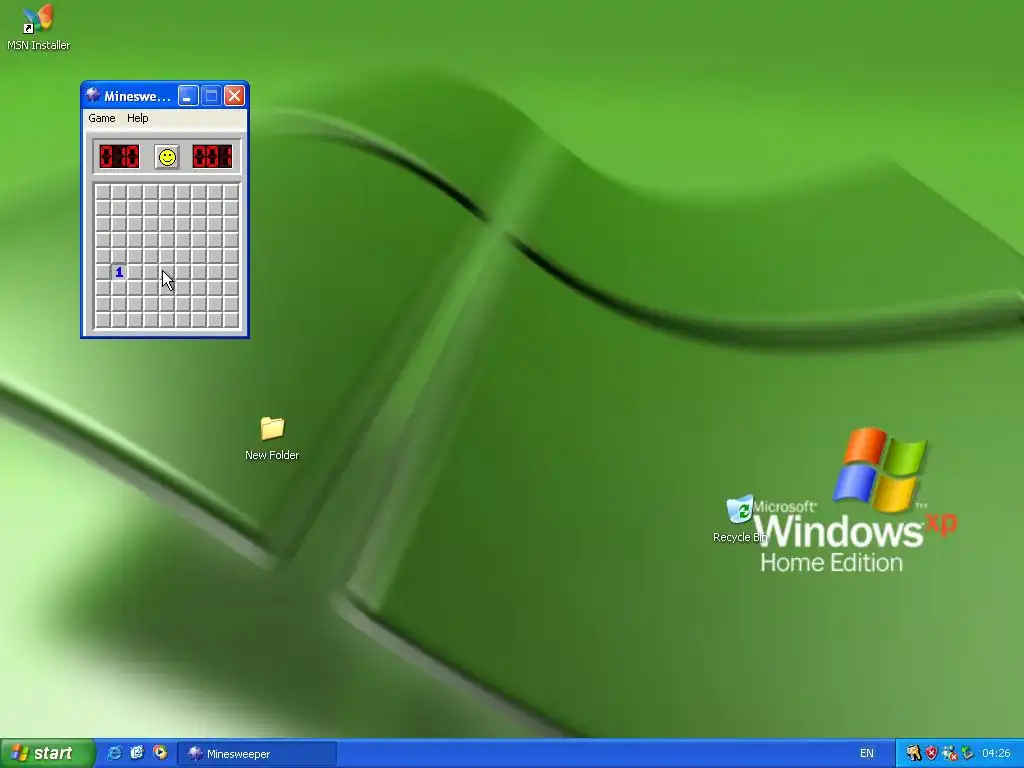Click the tray icon with red X badge
Viewport: 1024px width, 768px height.
click(x=950, y=754)
